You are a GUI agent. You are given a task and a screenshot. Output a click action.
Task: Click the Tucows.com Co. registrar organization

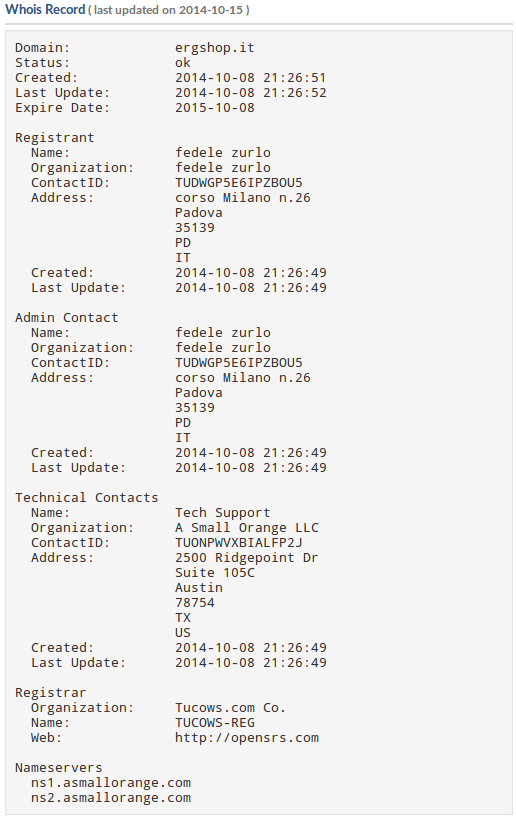[230, 708]
